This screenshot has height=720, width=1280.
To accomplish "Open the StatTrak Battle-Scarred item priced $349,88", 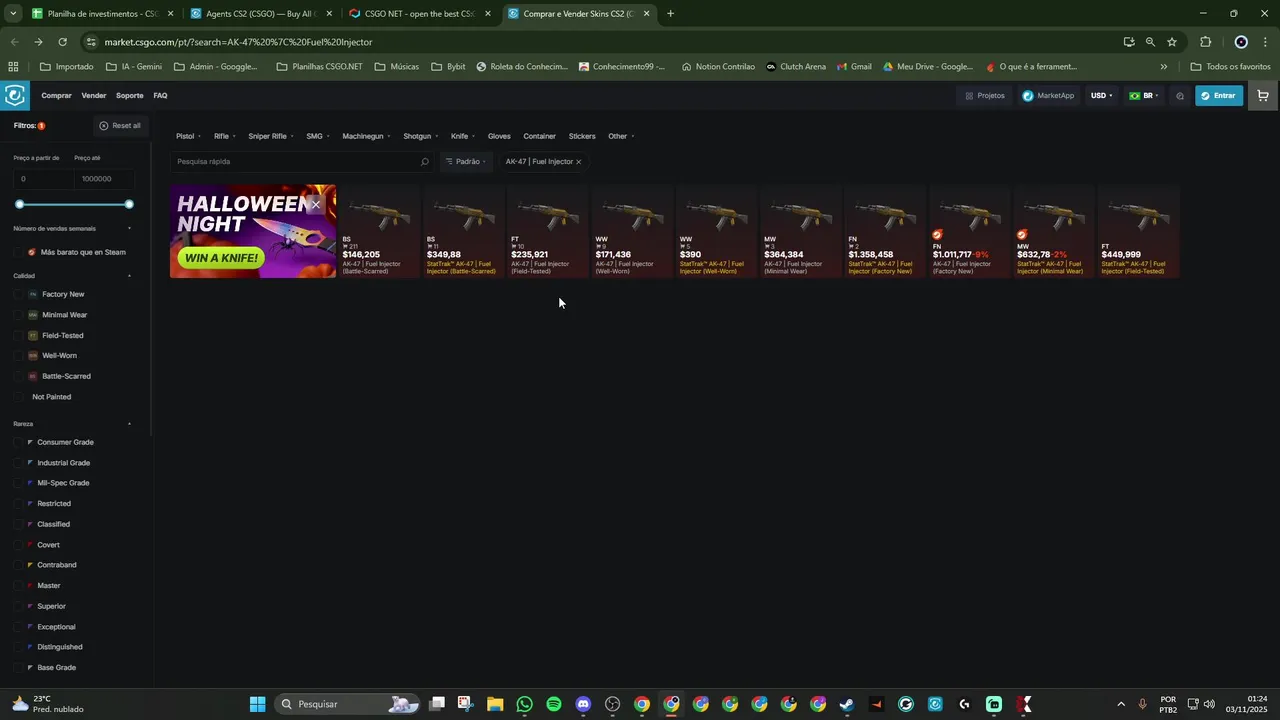I will (x=463, y=231).
